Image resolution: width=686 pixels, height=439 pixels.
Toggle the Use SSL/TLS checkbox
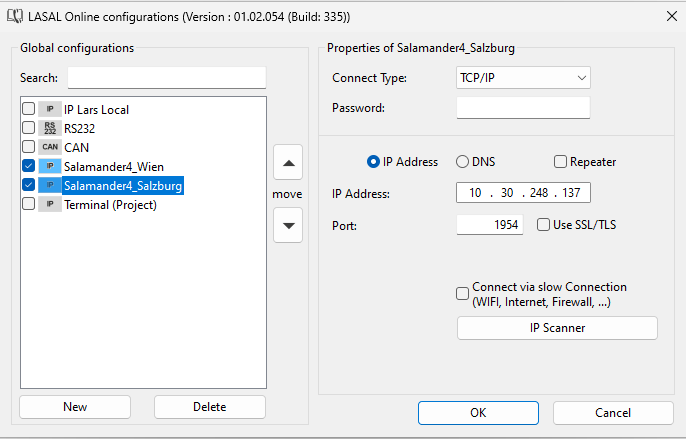tap(544, 225)
